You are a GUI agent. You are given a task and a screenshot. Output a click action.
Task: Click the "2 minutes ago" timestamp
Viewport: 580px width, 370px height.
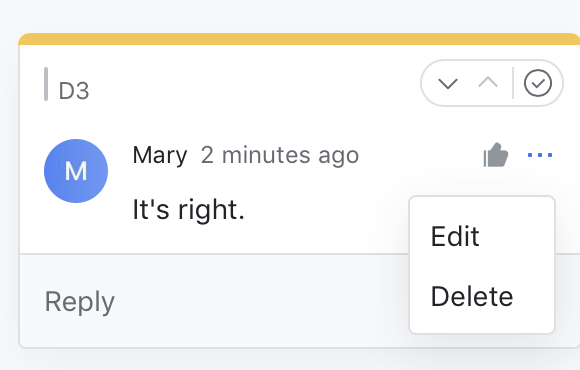pyautogui.click(x=280, y=155)
